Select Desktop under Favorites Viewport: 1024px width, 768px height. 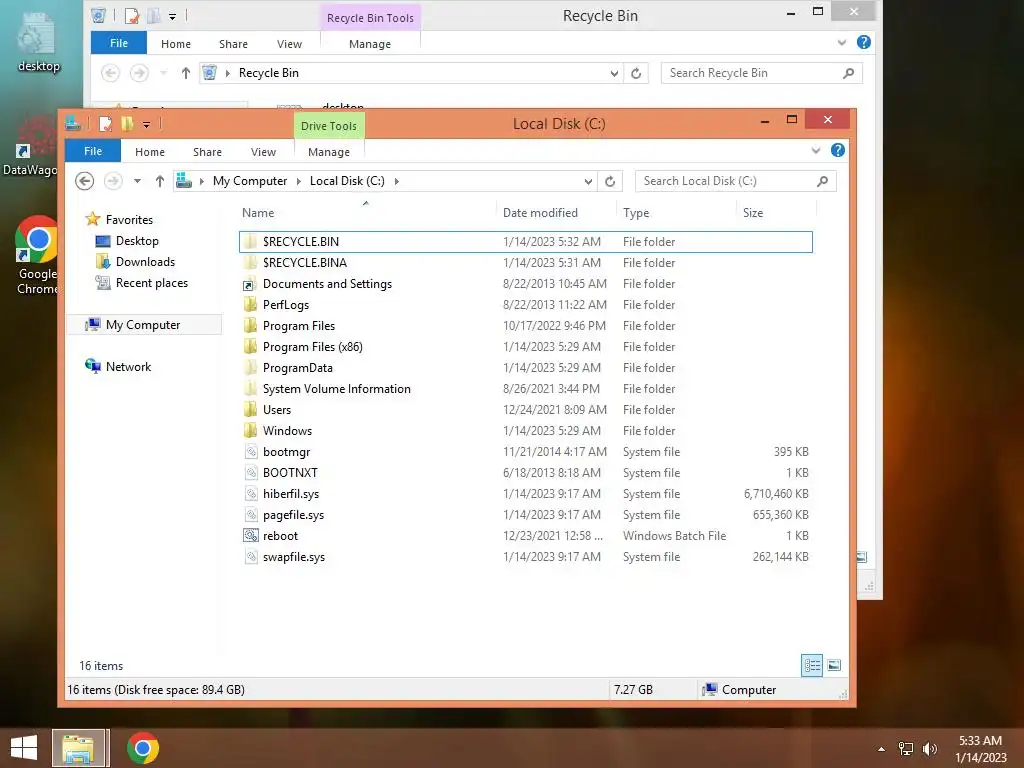point(127,241)
